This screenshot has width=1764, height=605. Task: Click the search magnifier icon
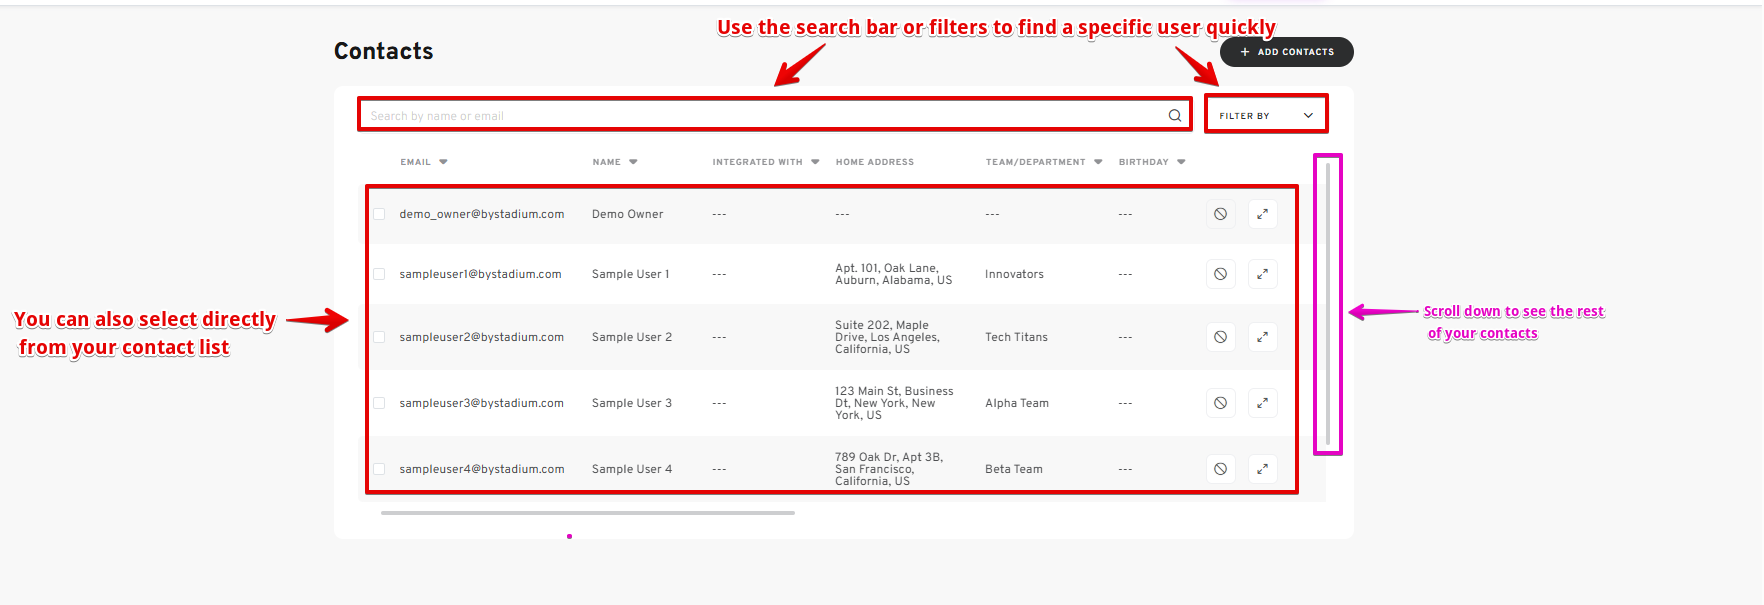(1174, 116)
